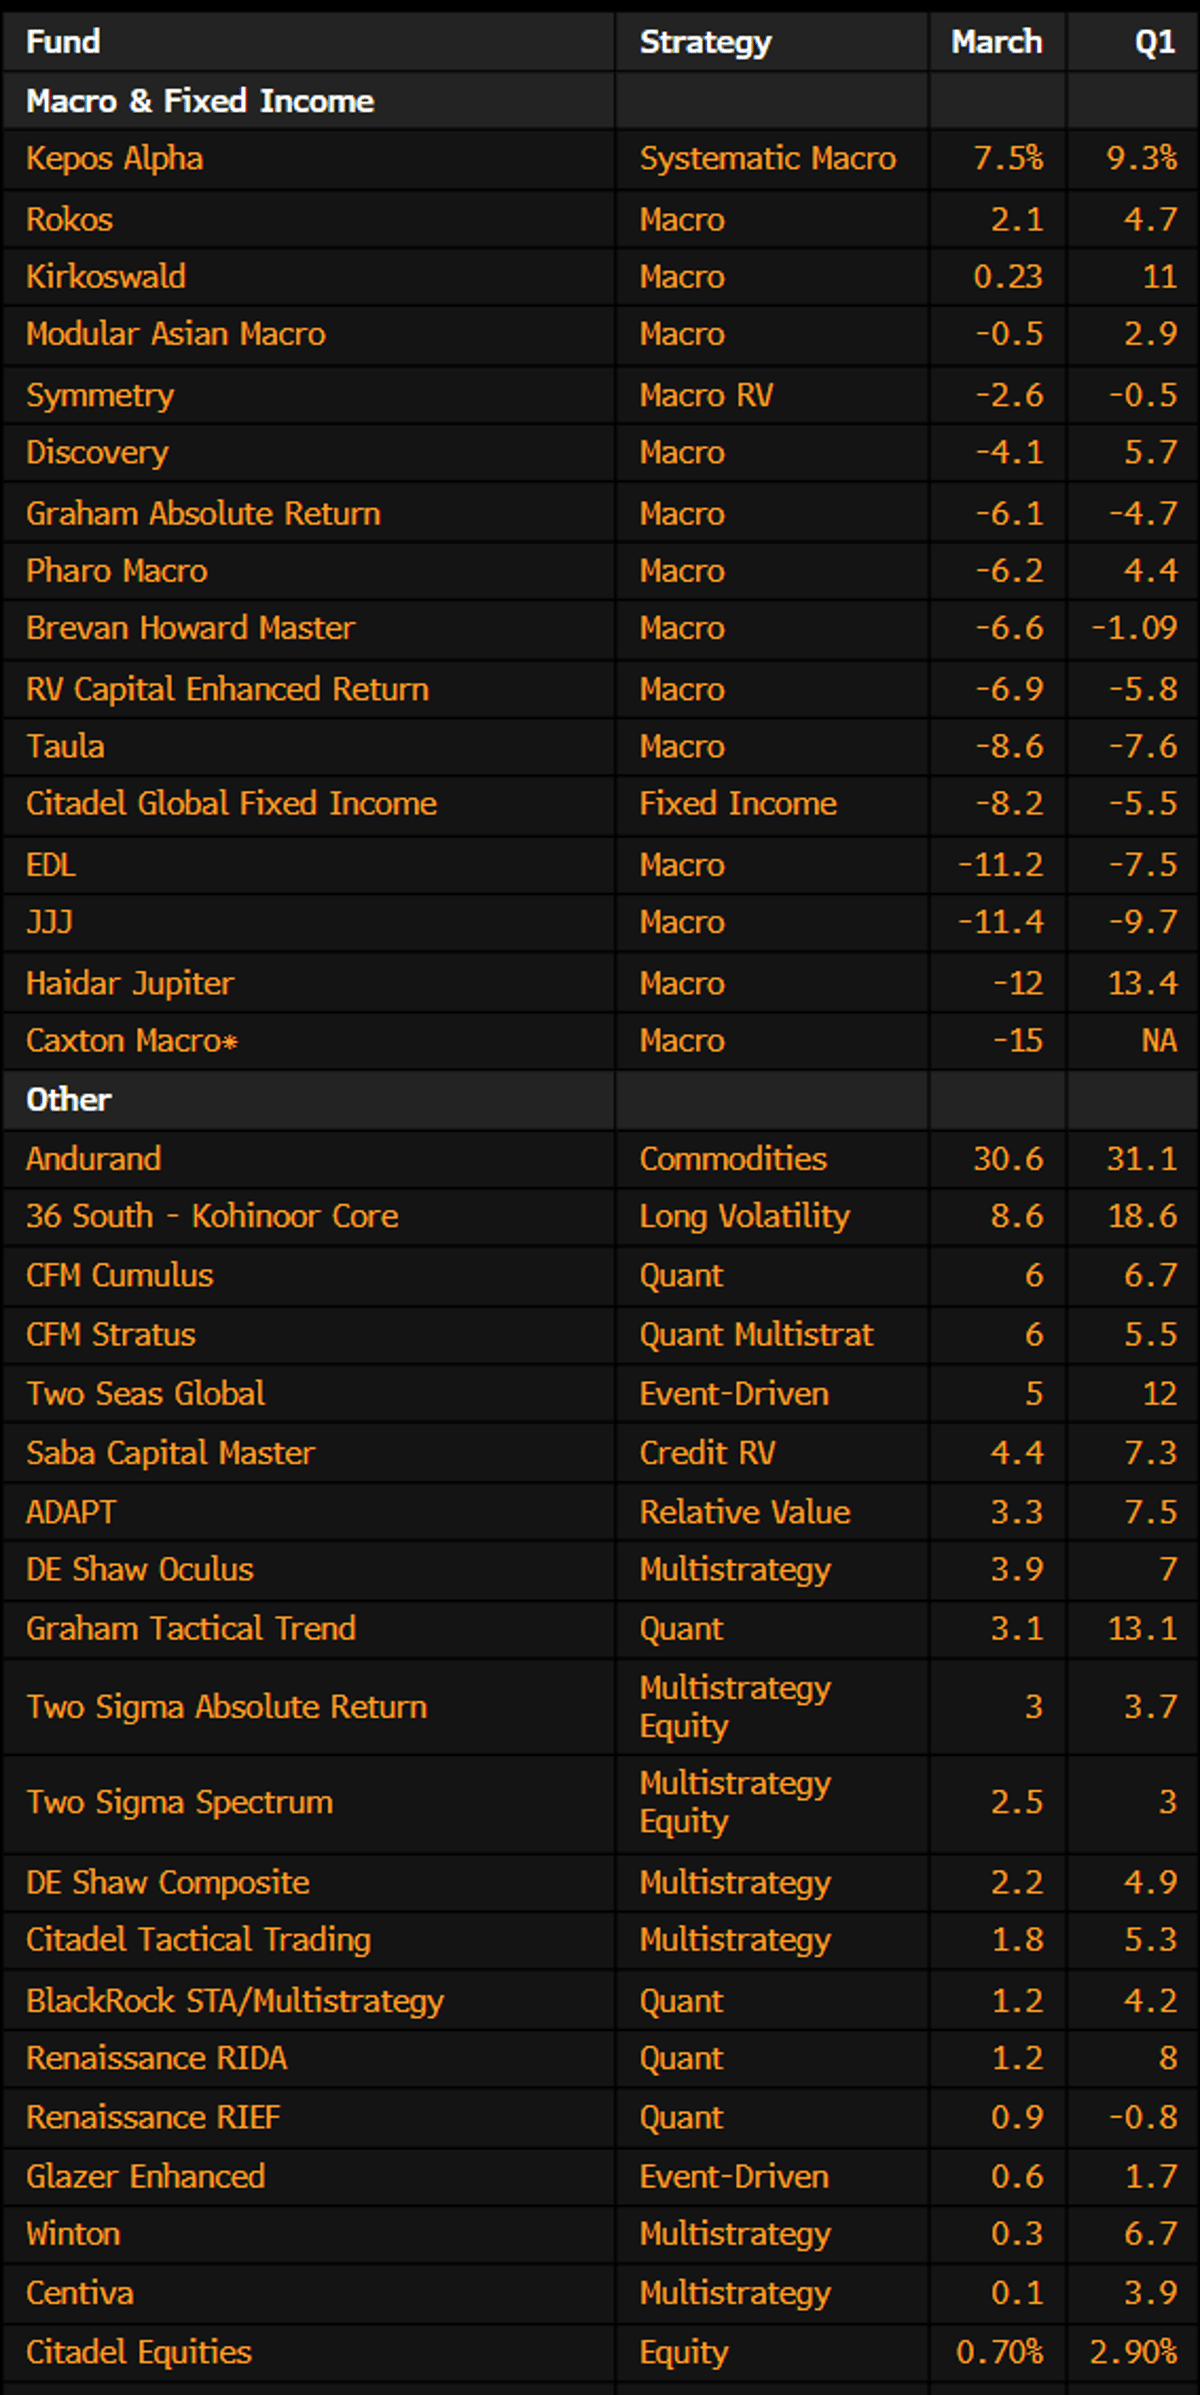Click Citadel Tactical Trading fund name

point(198,1939)
